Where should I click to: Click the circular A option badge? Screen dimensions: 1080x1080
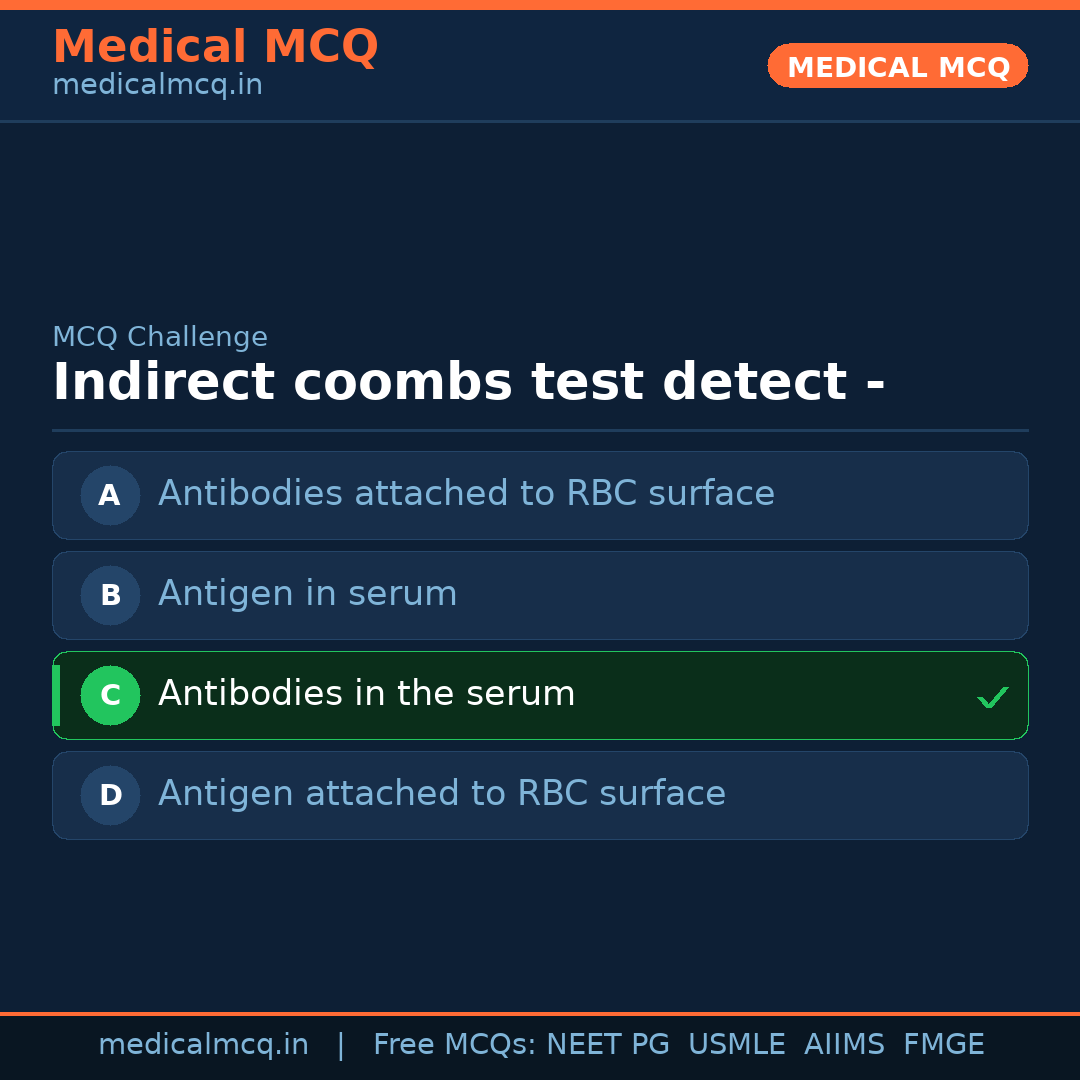point(110,495)
